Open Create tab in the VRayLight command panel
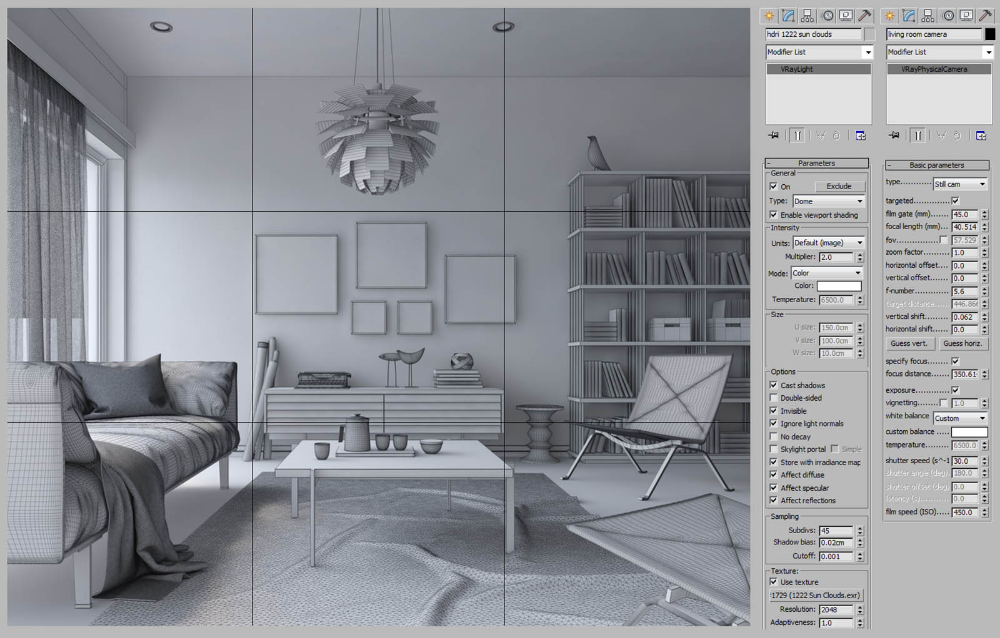 pyautogui.click(x=769, y=16)
